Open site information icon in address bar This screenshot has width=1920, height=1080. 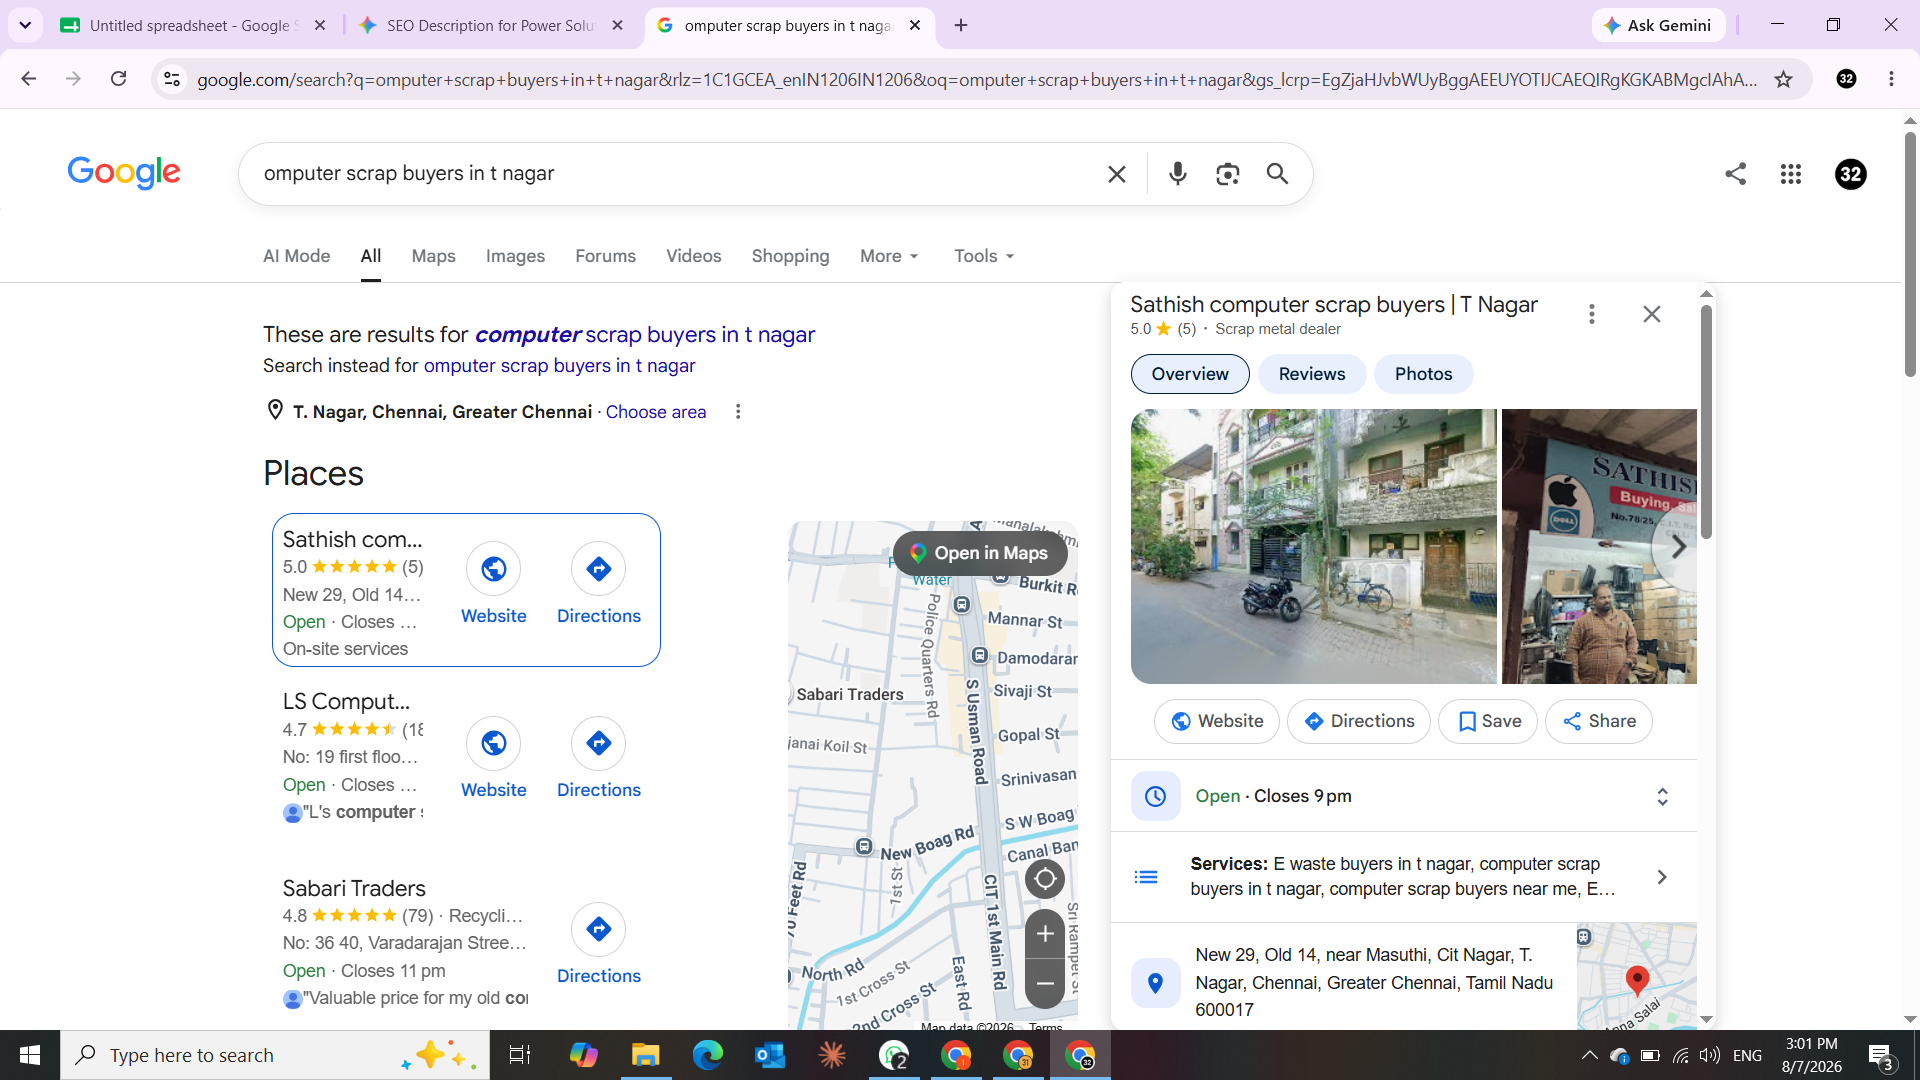click(x=172, y=79)
